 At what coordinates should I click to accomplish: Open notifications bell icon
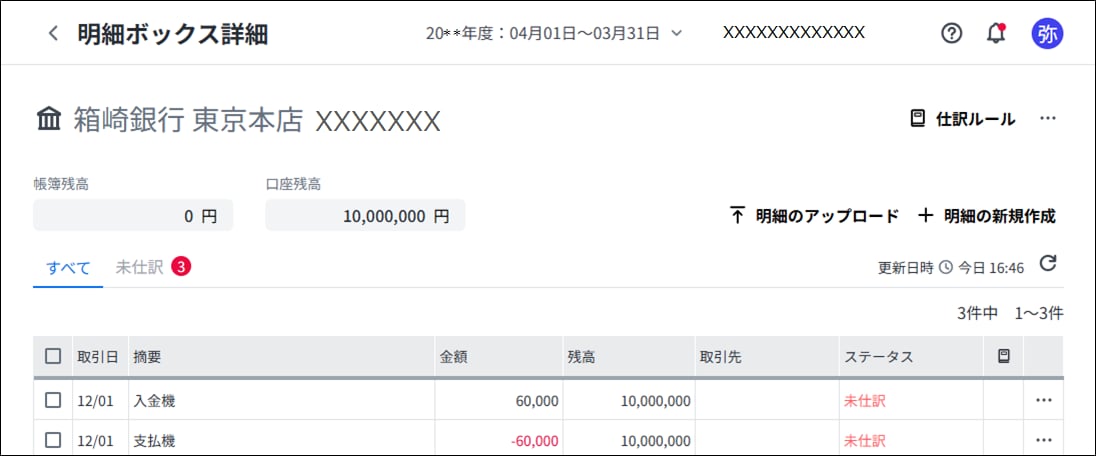point(996,33)
